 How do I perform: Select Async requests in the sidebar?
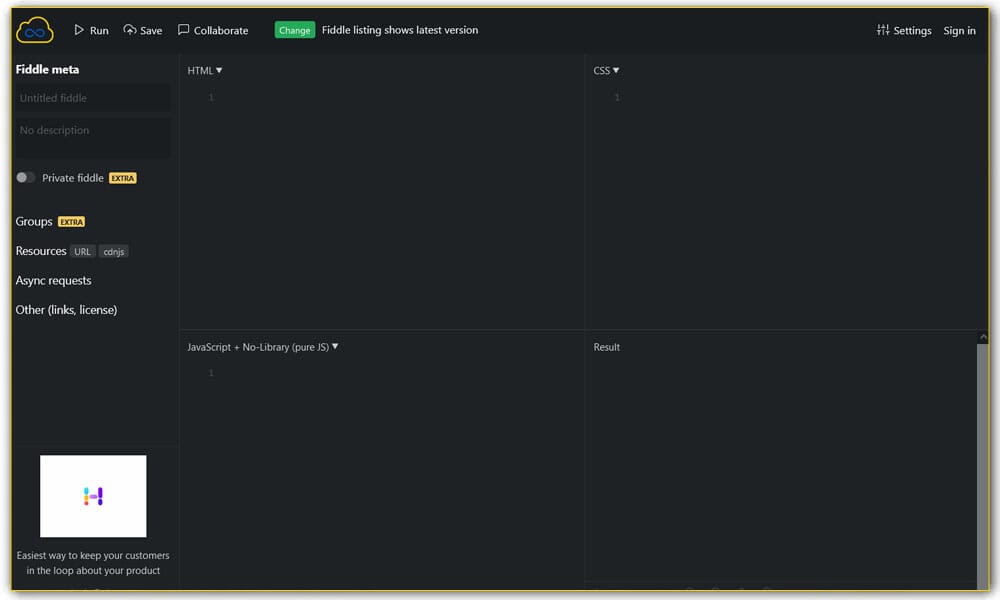click(53, 280)
